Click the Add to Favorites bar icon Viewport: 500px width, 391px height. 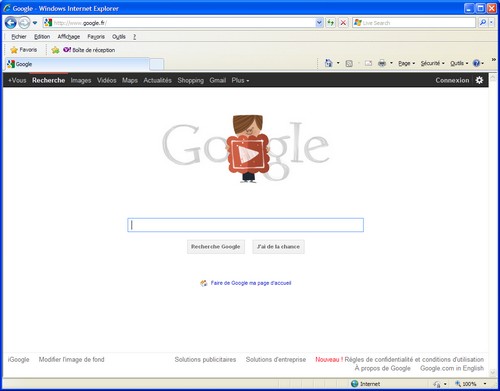pos(55,50)
